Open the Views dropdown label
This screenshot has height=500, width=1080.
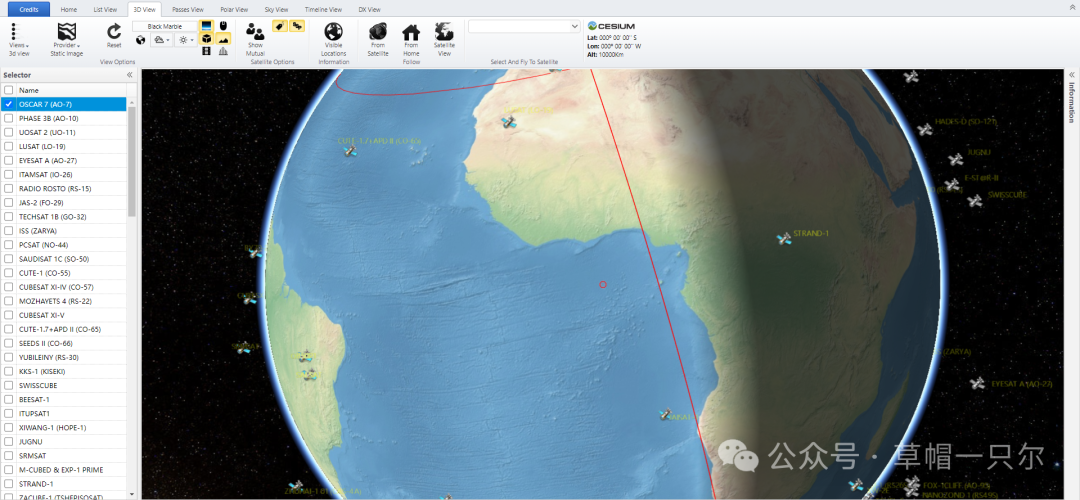click(19, 45)
